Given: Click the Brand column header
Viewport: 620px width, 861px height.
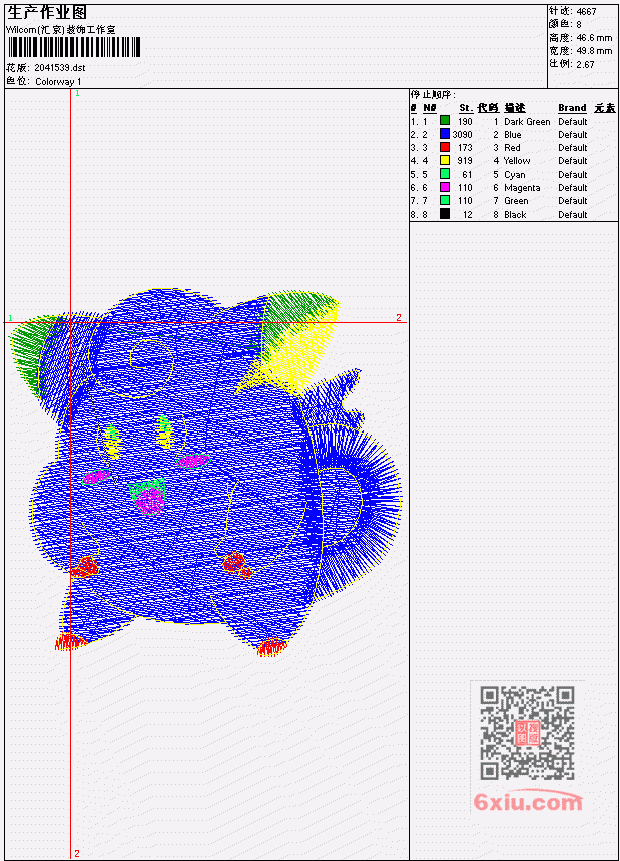Looking at the screenshot, I should (572, 108).
